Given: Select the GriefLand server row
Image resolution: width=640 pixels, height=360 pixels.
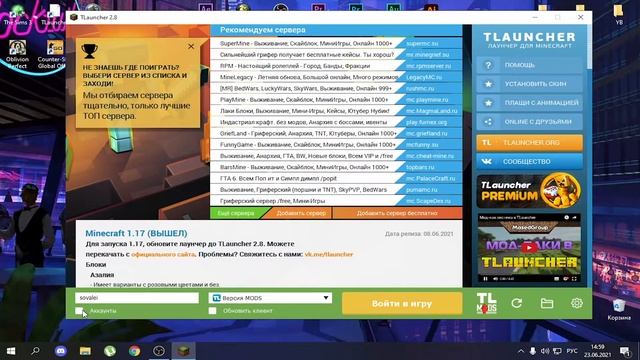Looking at the screenshot, I should (x=336, y=133).
